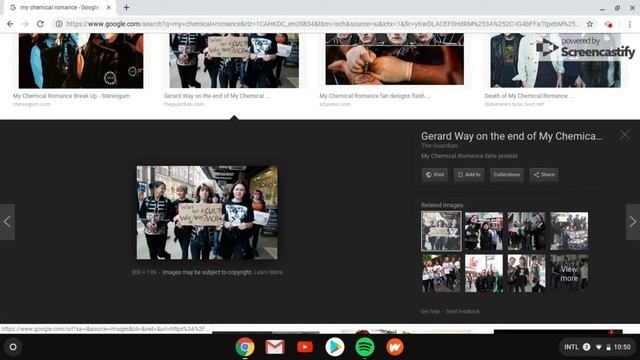Click the Add to button
The image size is (640, 360).
coord(469,175)
